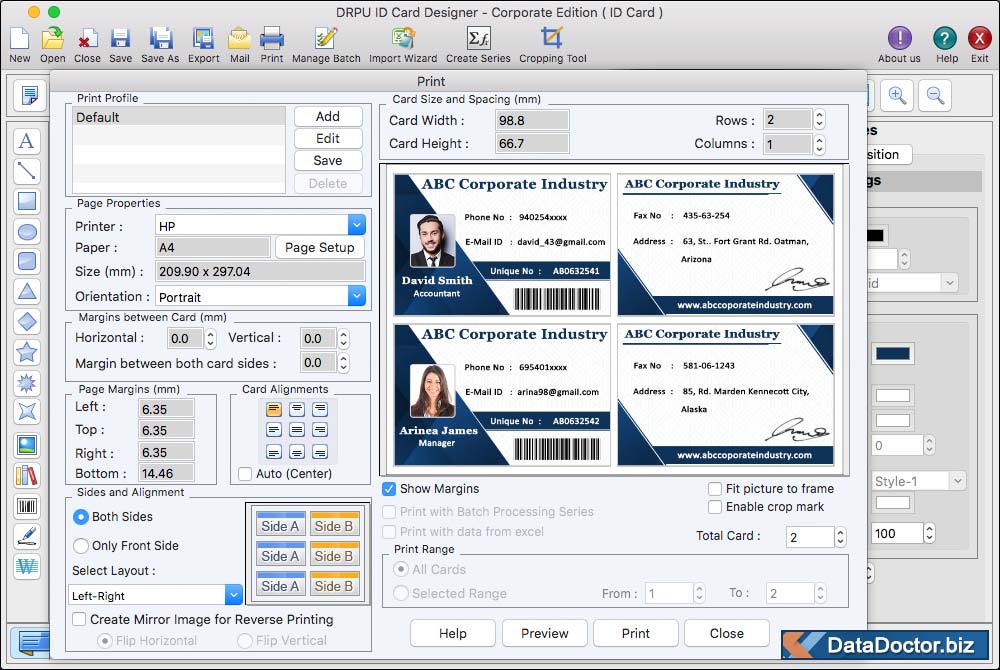Click the Preview button

click(544, 633)
